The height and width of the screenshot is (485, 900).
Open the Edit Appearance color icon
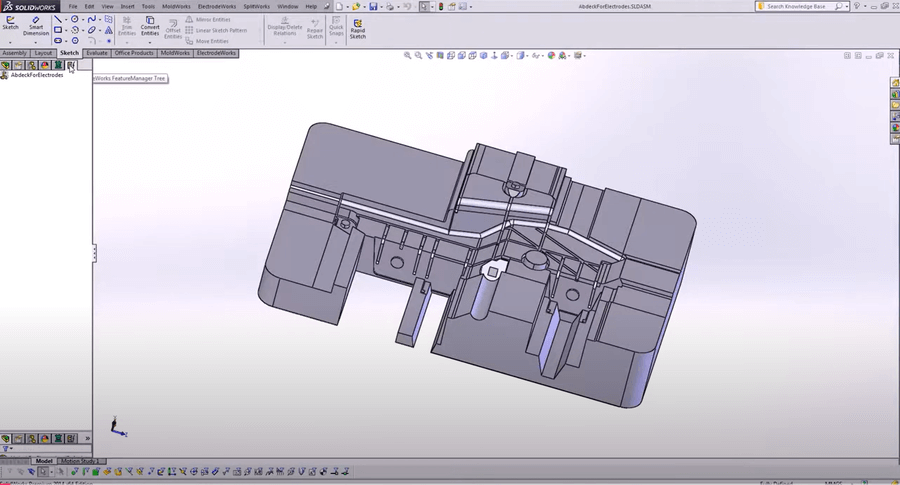(x=551, y=56)
